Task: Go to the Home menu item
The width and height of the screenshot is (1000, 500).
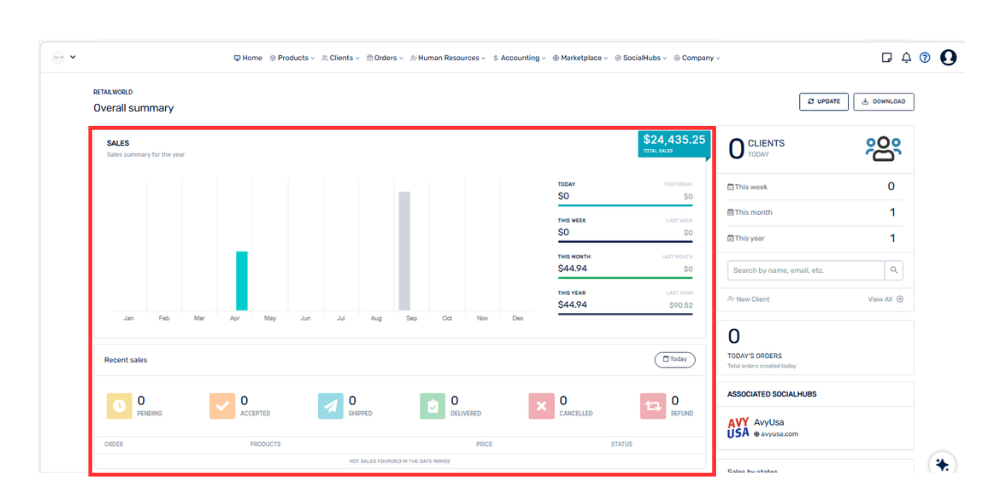Action: coord(248,58)
